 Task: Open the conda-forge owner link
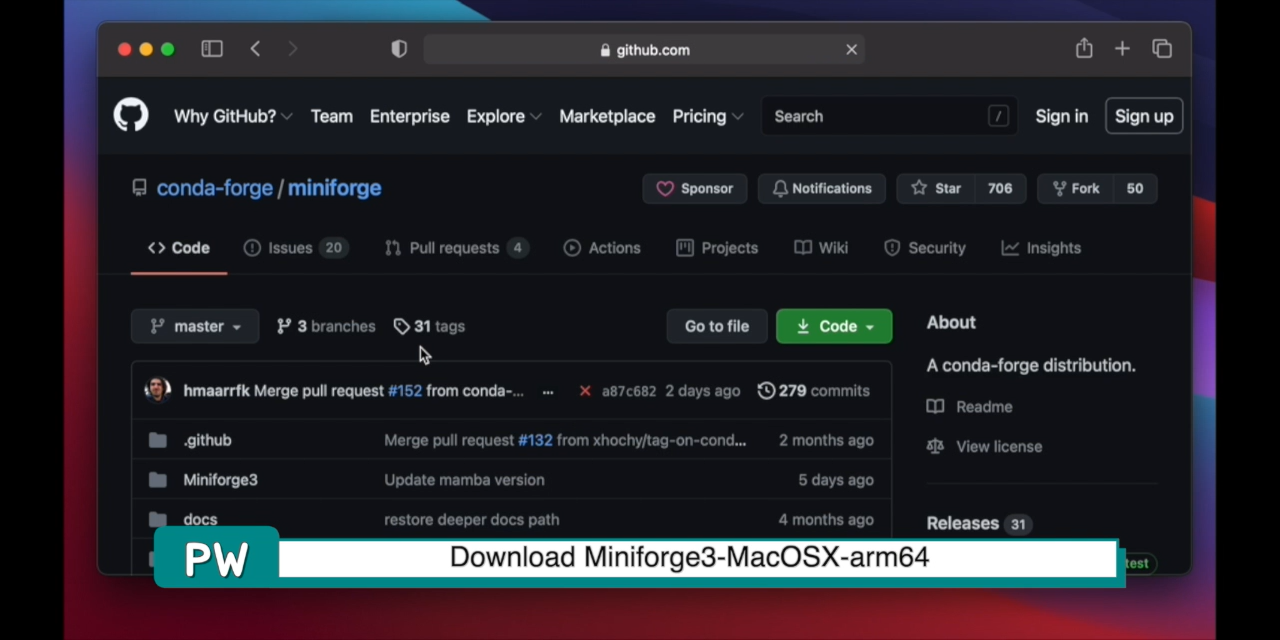click(x=215, y=188)
